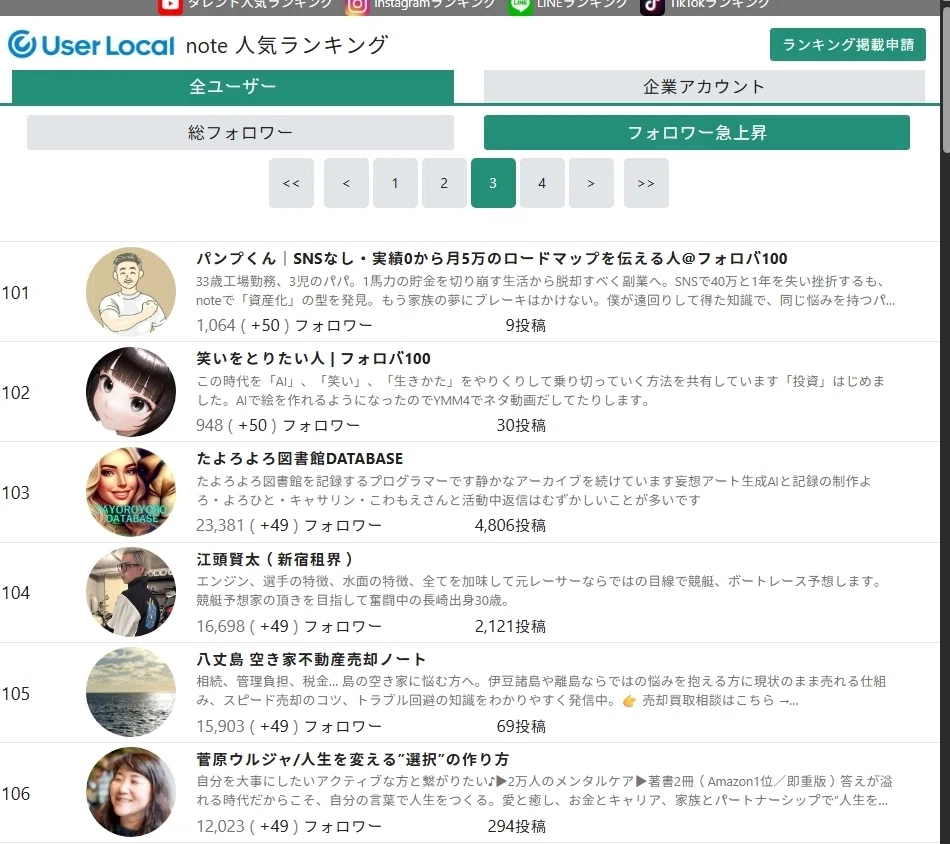Click the 4,806投稿 post count
950x844 pixels.
510,525
